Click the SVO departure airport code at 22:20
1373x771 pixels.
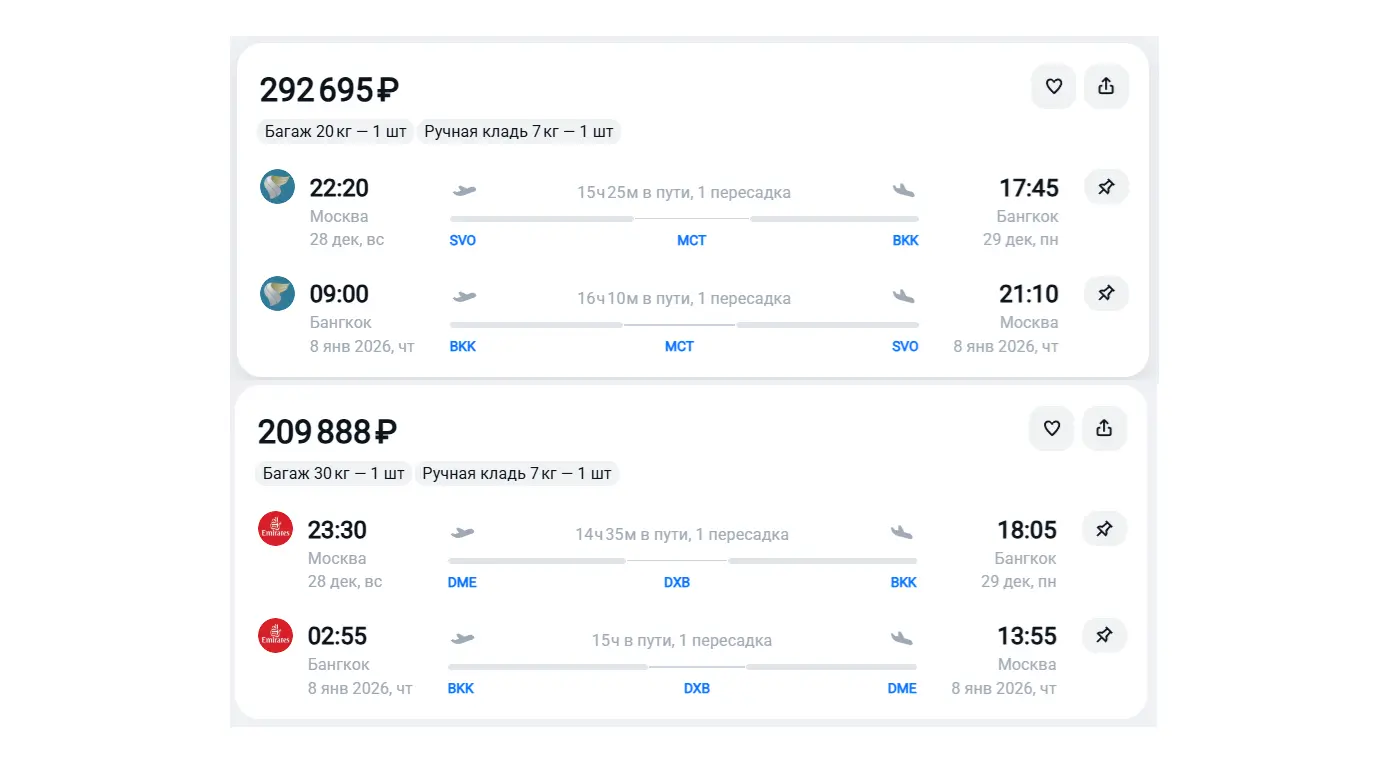click(463, 240)
